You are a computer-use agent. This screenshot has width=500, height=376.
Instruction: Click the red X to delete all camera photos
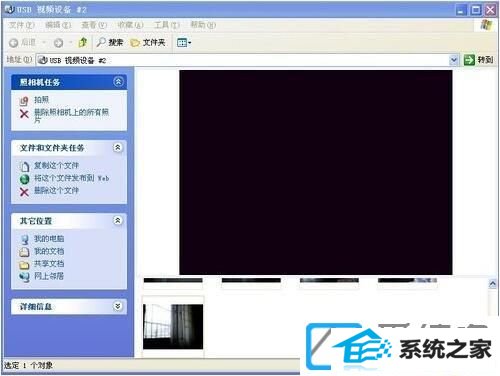24,114
